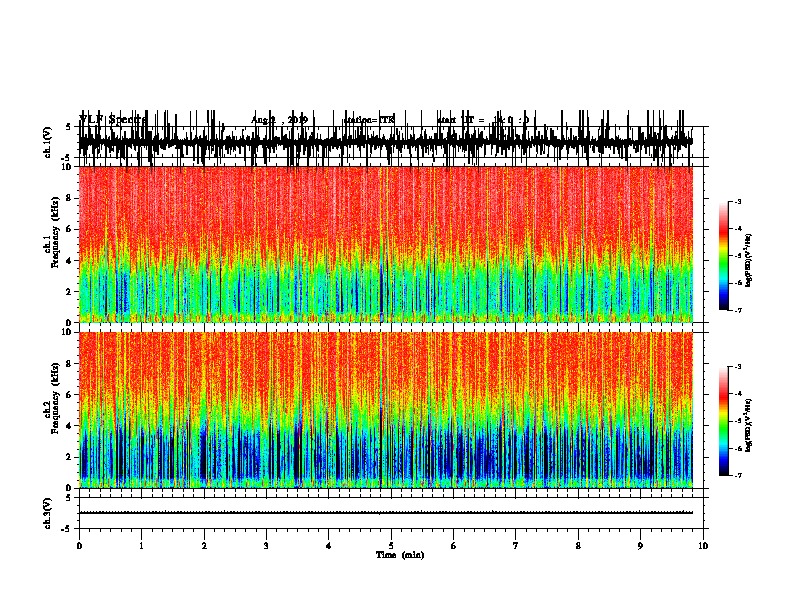
Task: Click time axis tick label '7'
Action: coord(515,545)
